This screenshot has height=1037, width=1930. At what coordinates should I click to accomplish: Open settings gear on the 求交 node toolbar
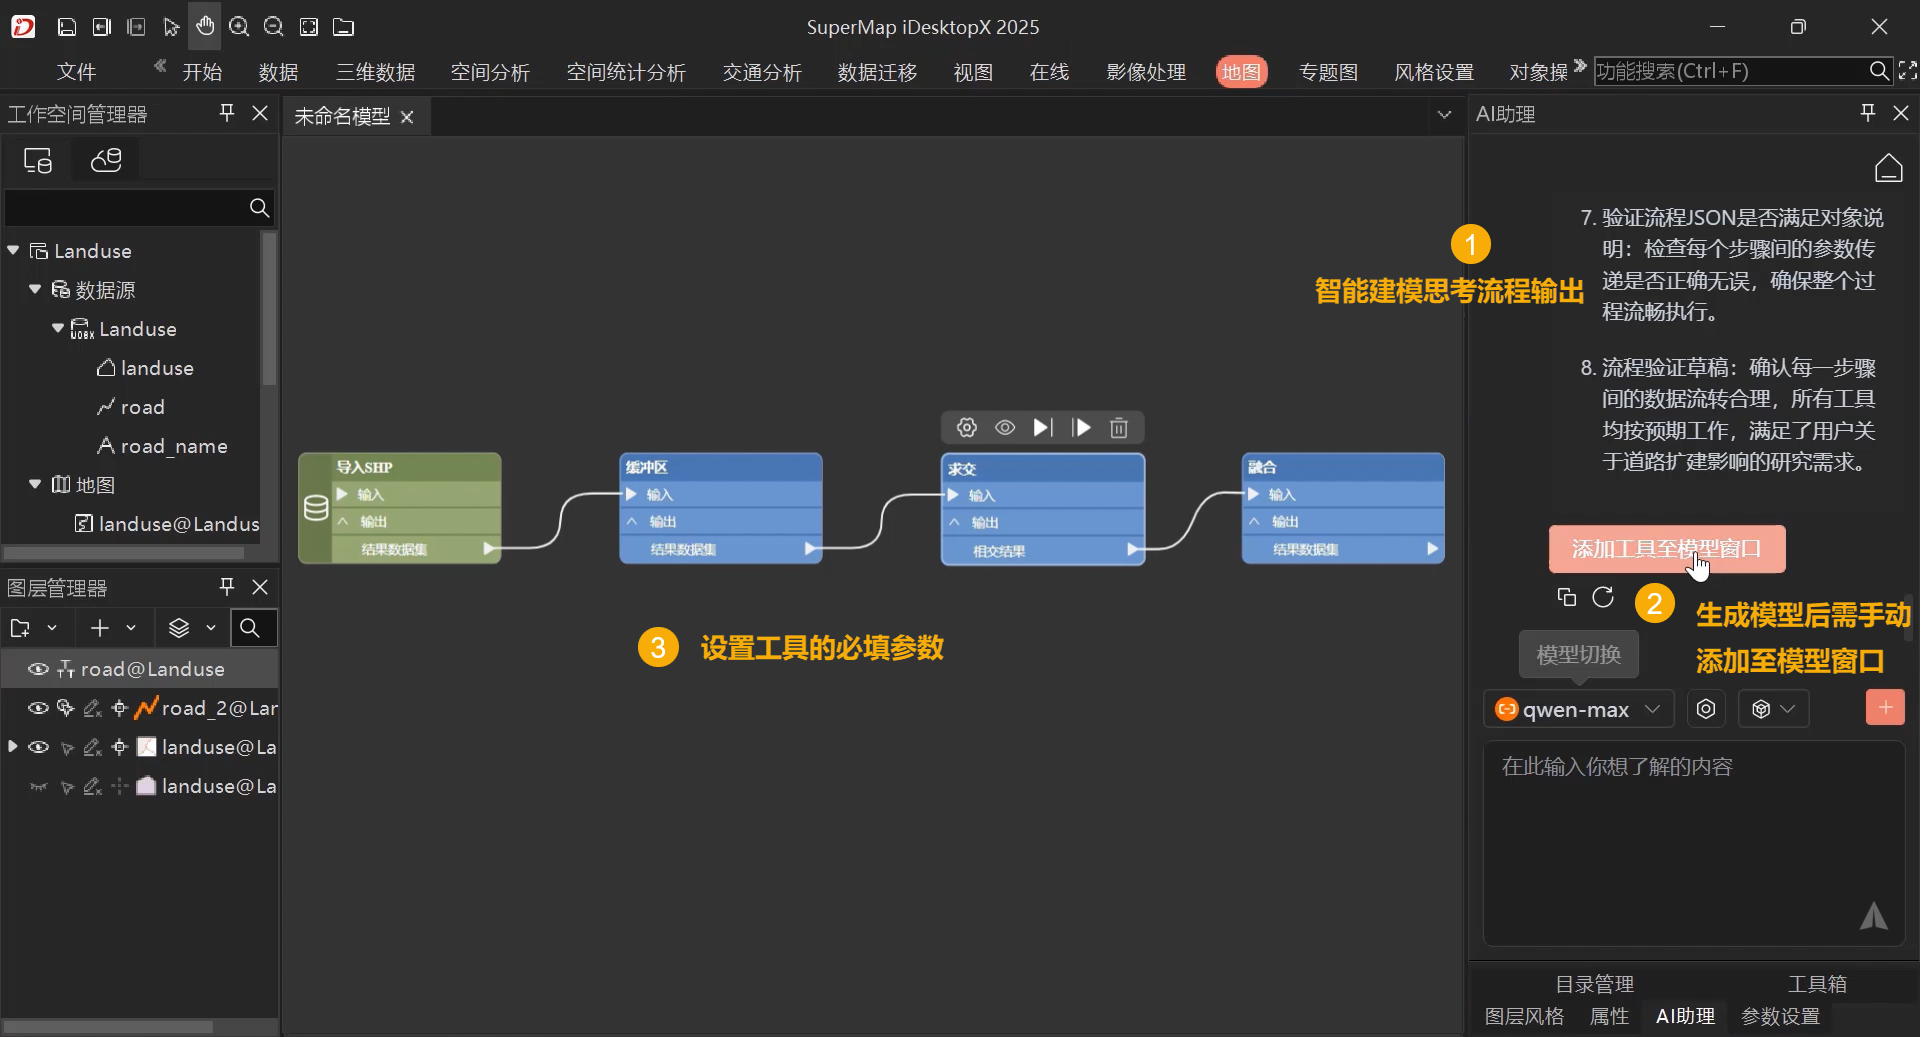966,428
